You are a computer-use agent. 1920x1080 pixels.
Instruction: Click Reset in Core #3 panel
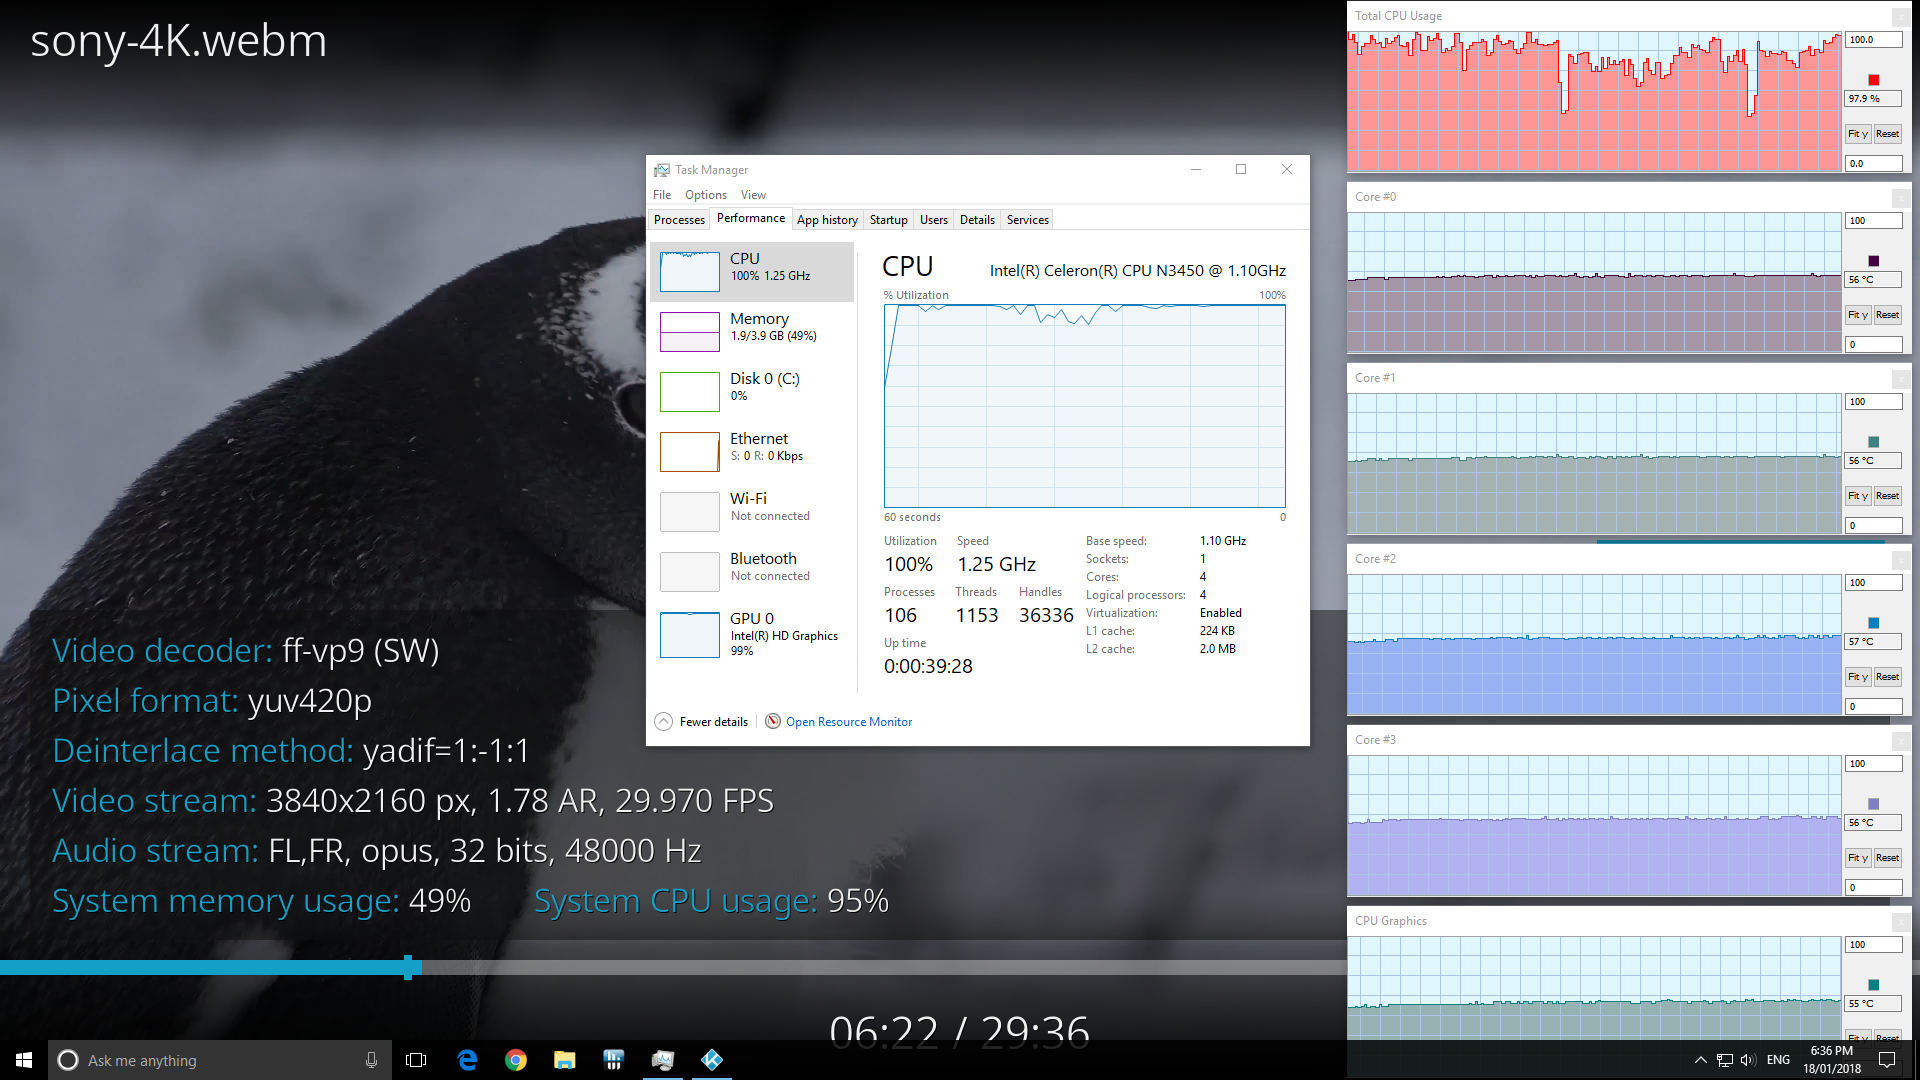point(1887,858)
